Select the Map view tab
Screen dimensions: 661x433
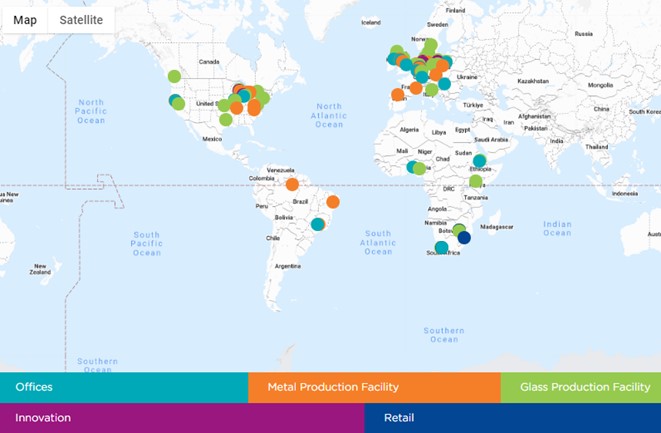pos(25,20)
